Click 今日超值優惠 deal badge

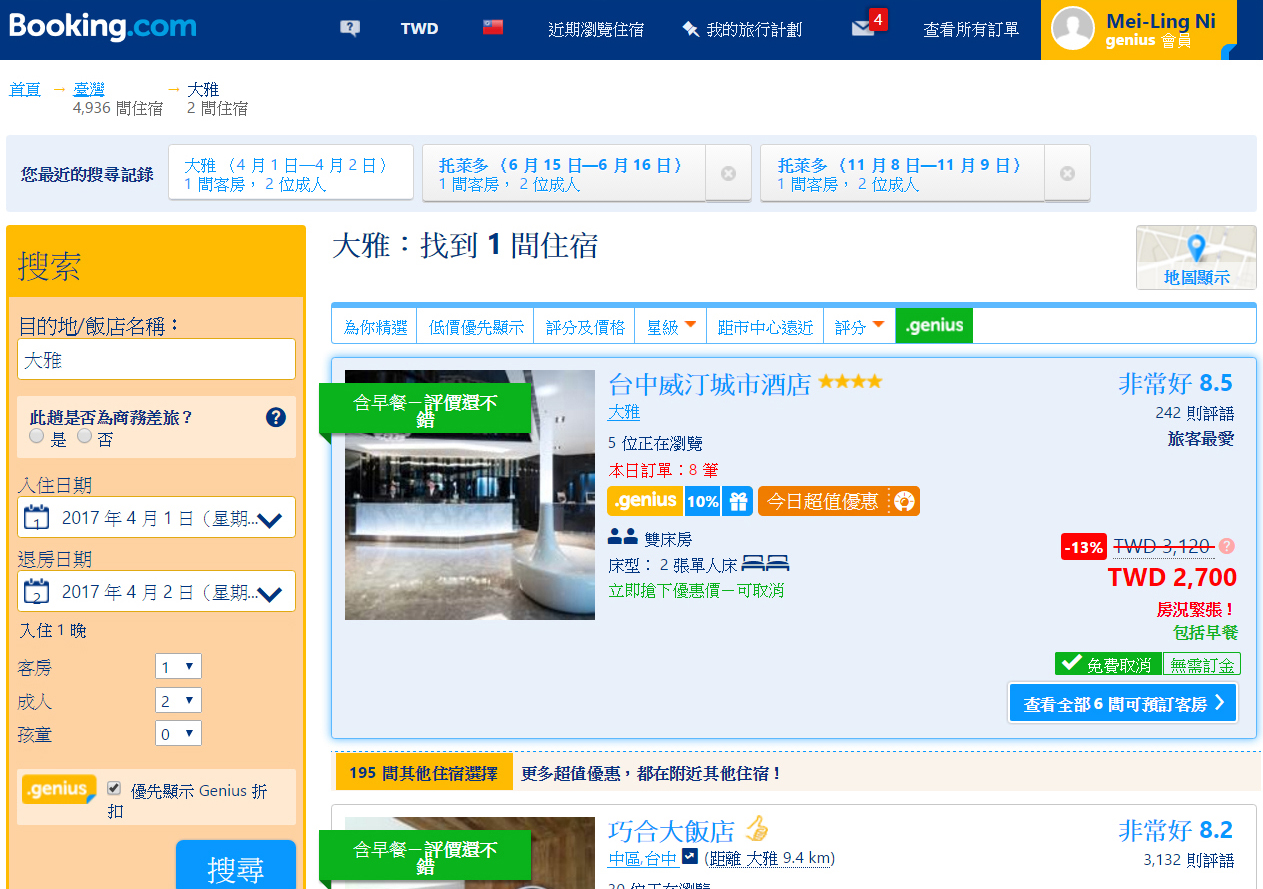pyautogui.click(x=839, y=501)
